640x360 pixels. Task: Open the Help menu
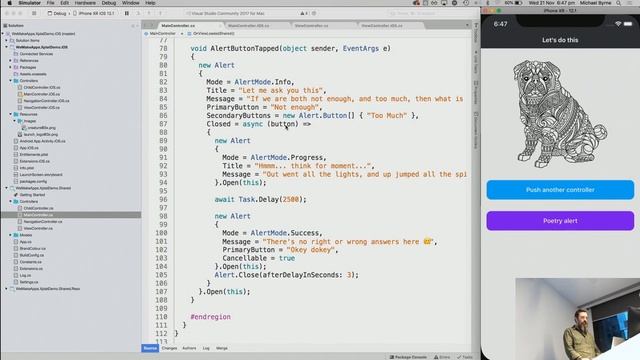coord(150,3)
